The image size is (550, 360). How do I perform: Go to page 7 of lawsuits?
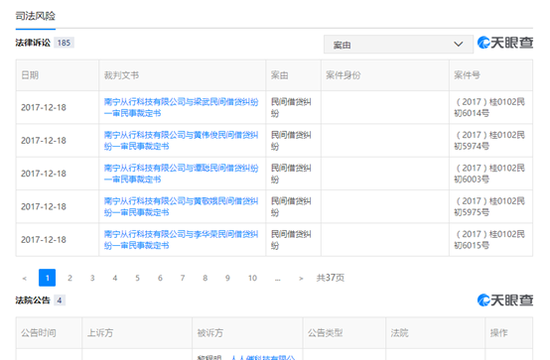182,278
